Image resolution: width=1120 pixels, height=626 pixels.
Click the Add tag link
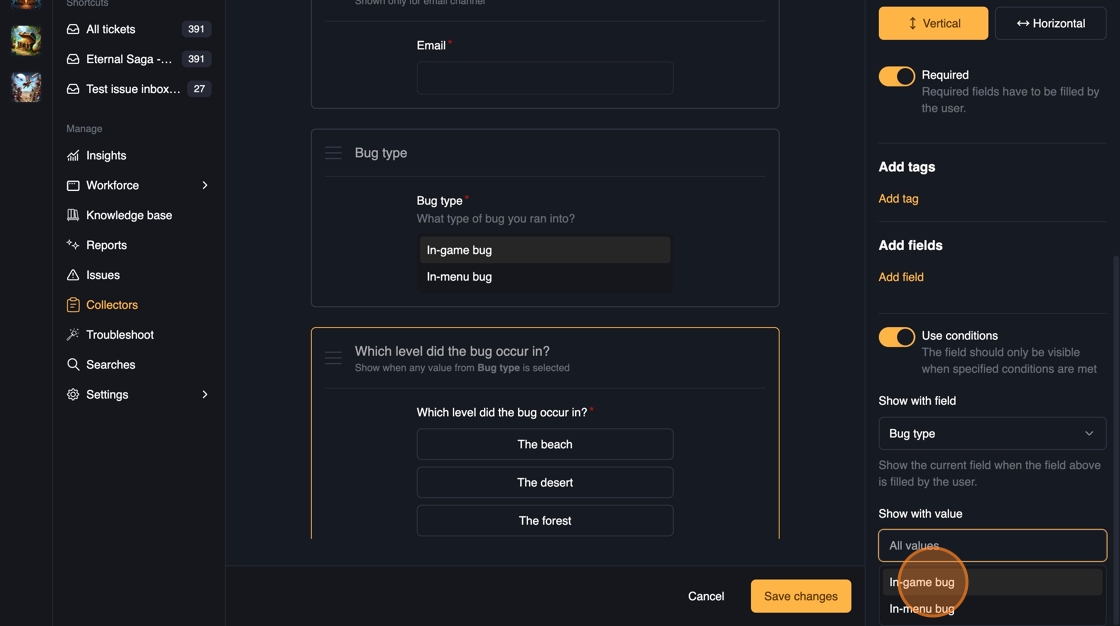(x=898, y=199)
